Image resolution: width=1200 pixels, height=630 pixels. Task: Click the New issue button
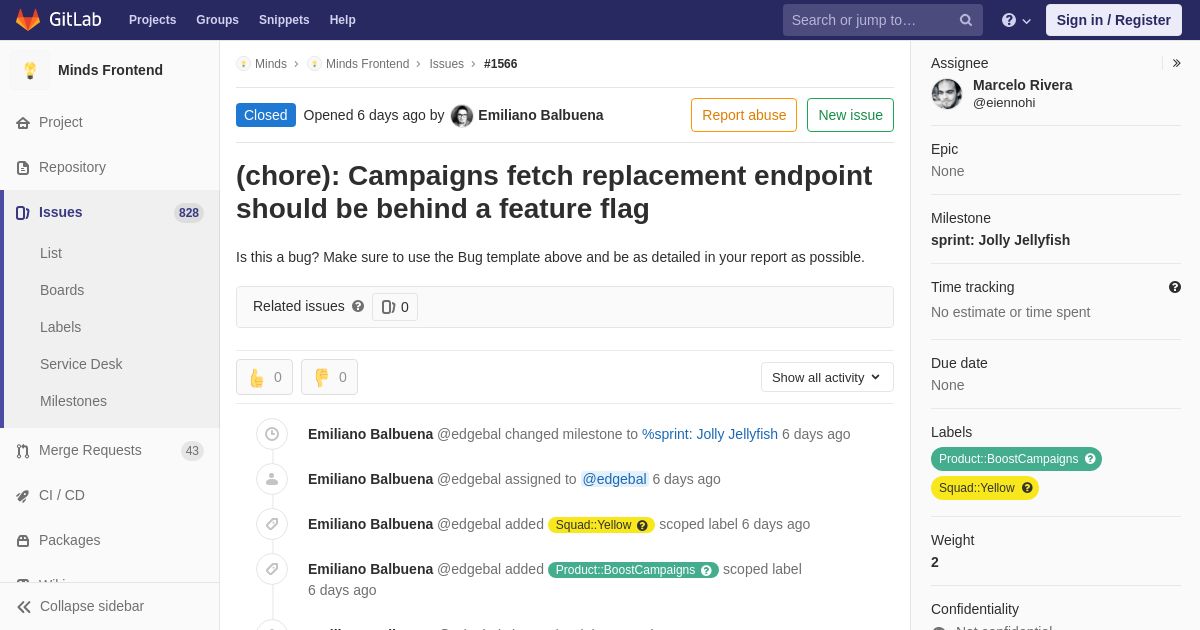[850, 115]
